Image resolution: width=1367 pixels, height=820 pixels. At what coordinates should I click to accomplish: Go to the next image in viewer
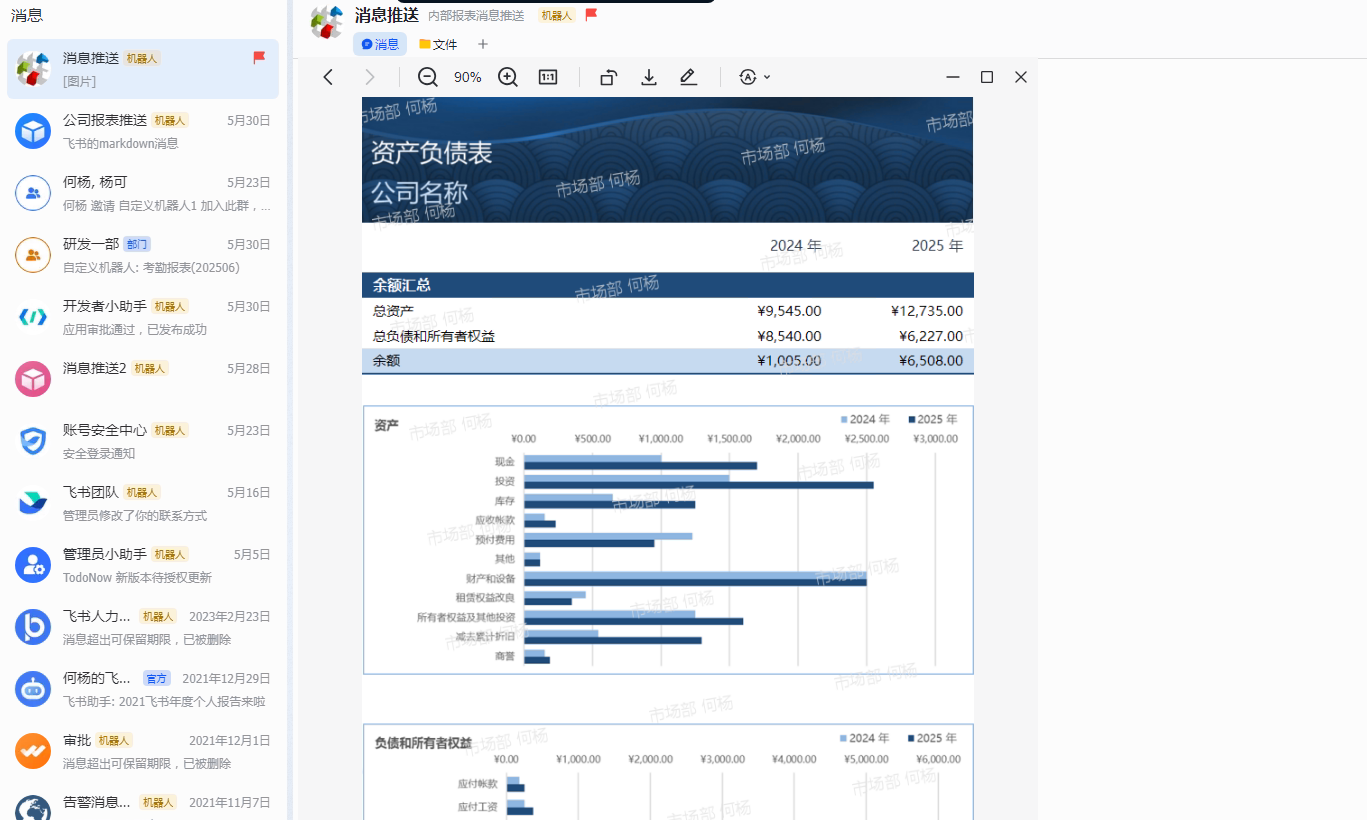click(370, 77)
